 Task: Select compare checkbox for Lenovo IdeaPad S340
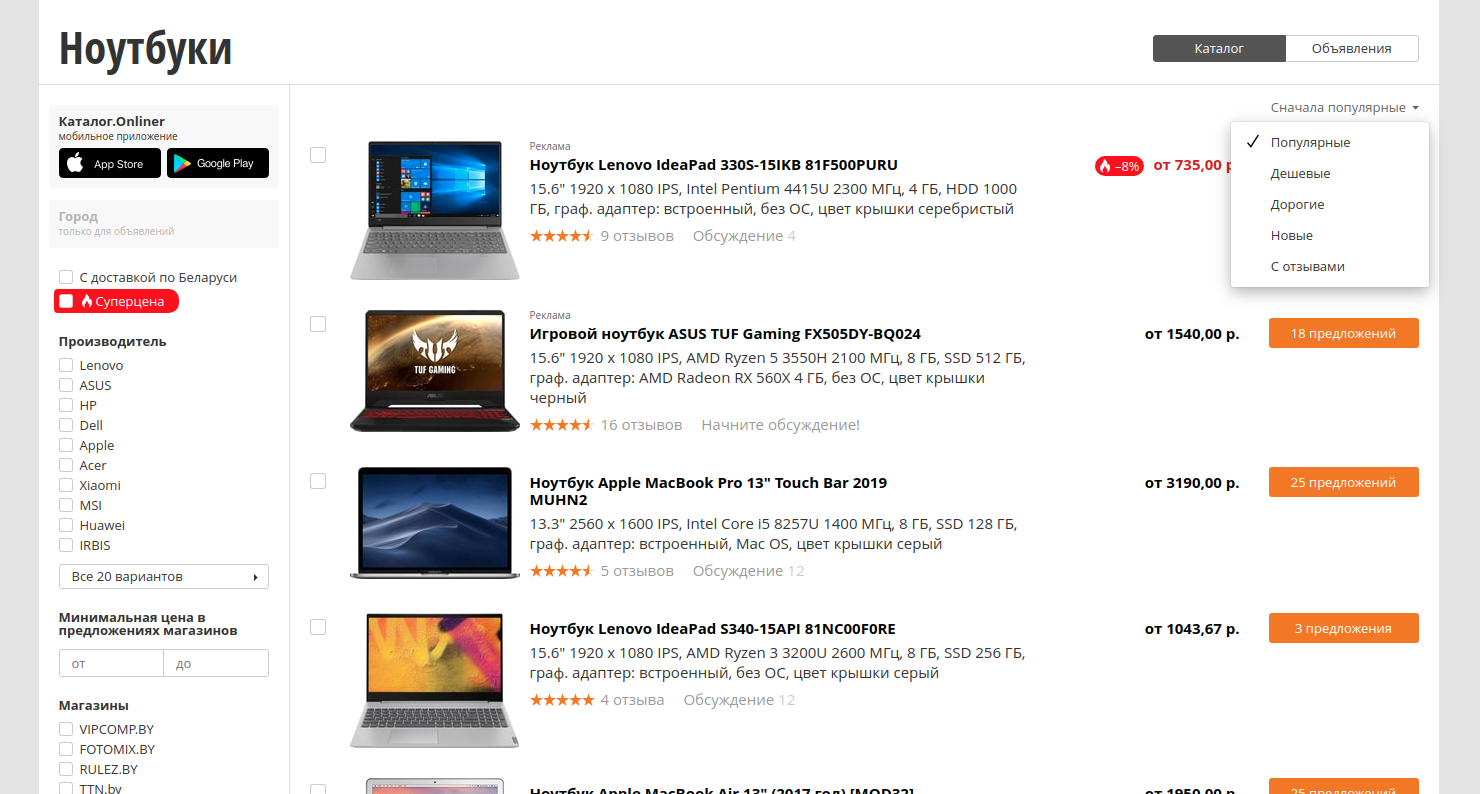pos(318,627)
